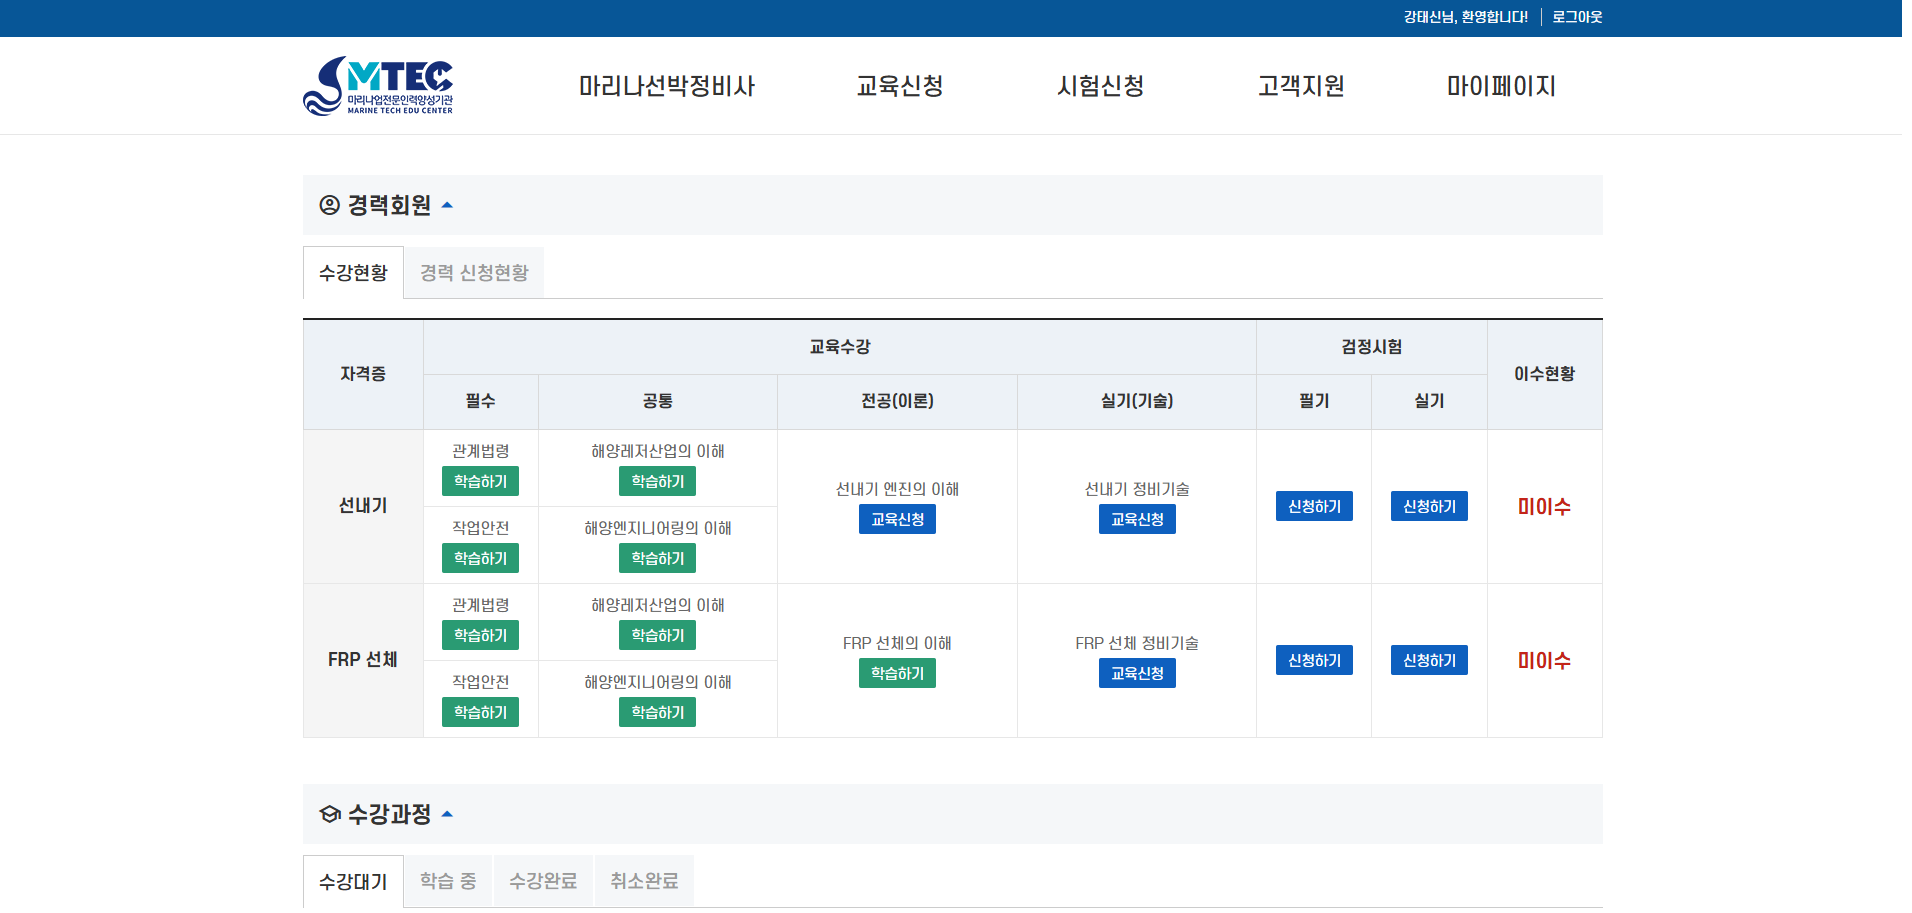Screen dimensions: 1912x913
Task: Open the 마이페이지 menu
Action: 1500,86
